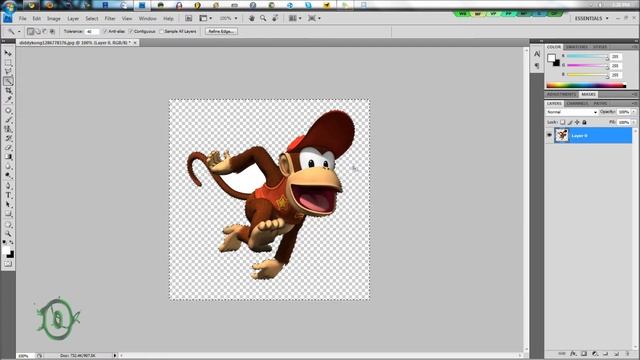Image resolution: width=640 pixels, height=360 pixels.
Task: Select the Horizontal Type tool
Action: (x=8, y=195)
